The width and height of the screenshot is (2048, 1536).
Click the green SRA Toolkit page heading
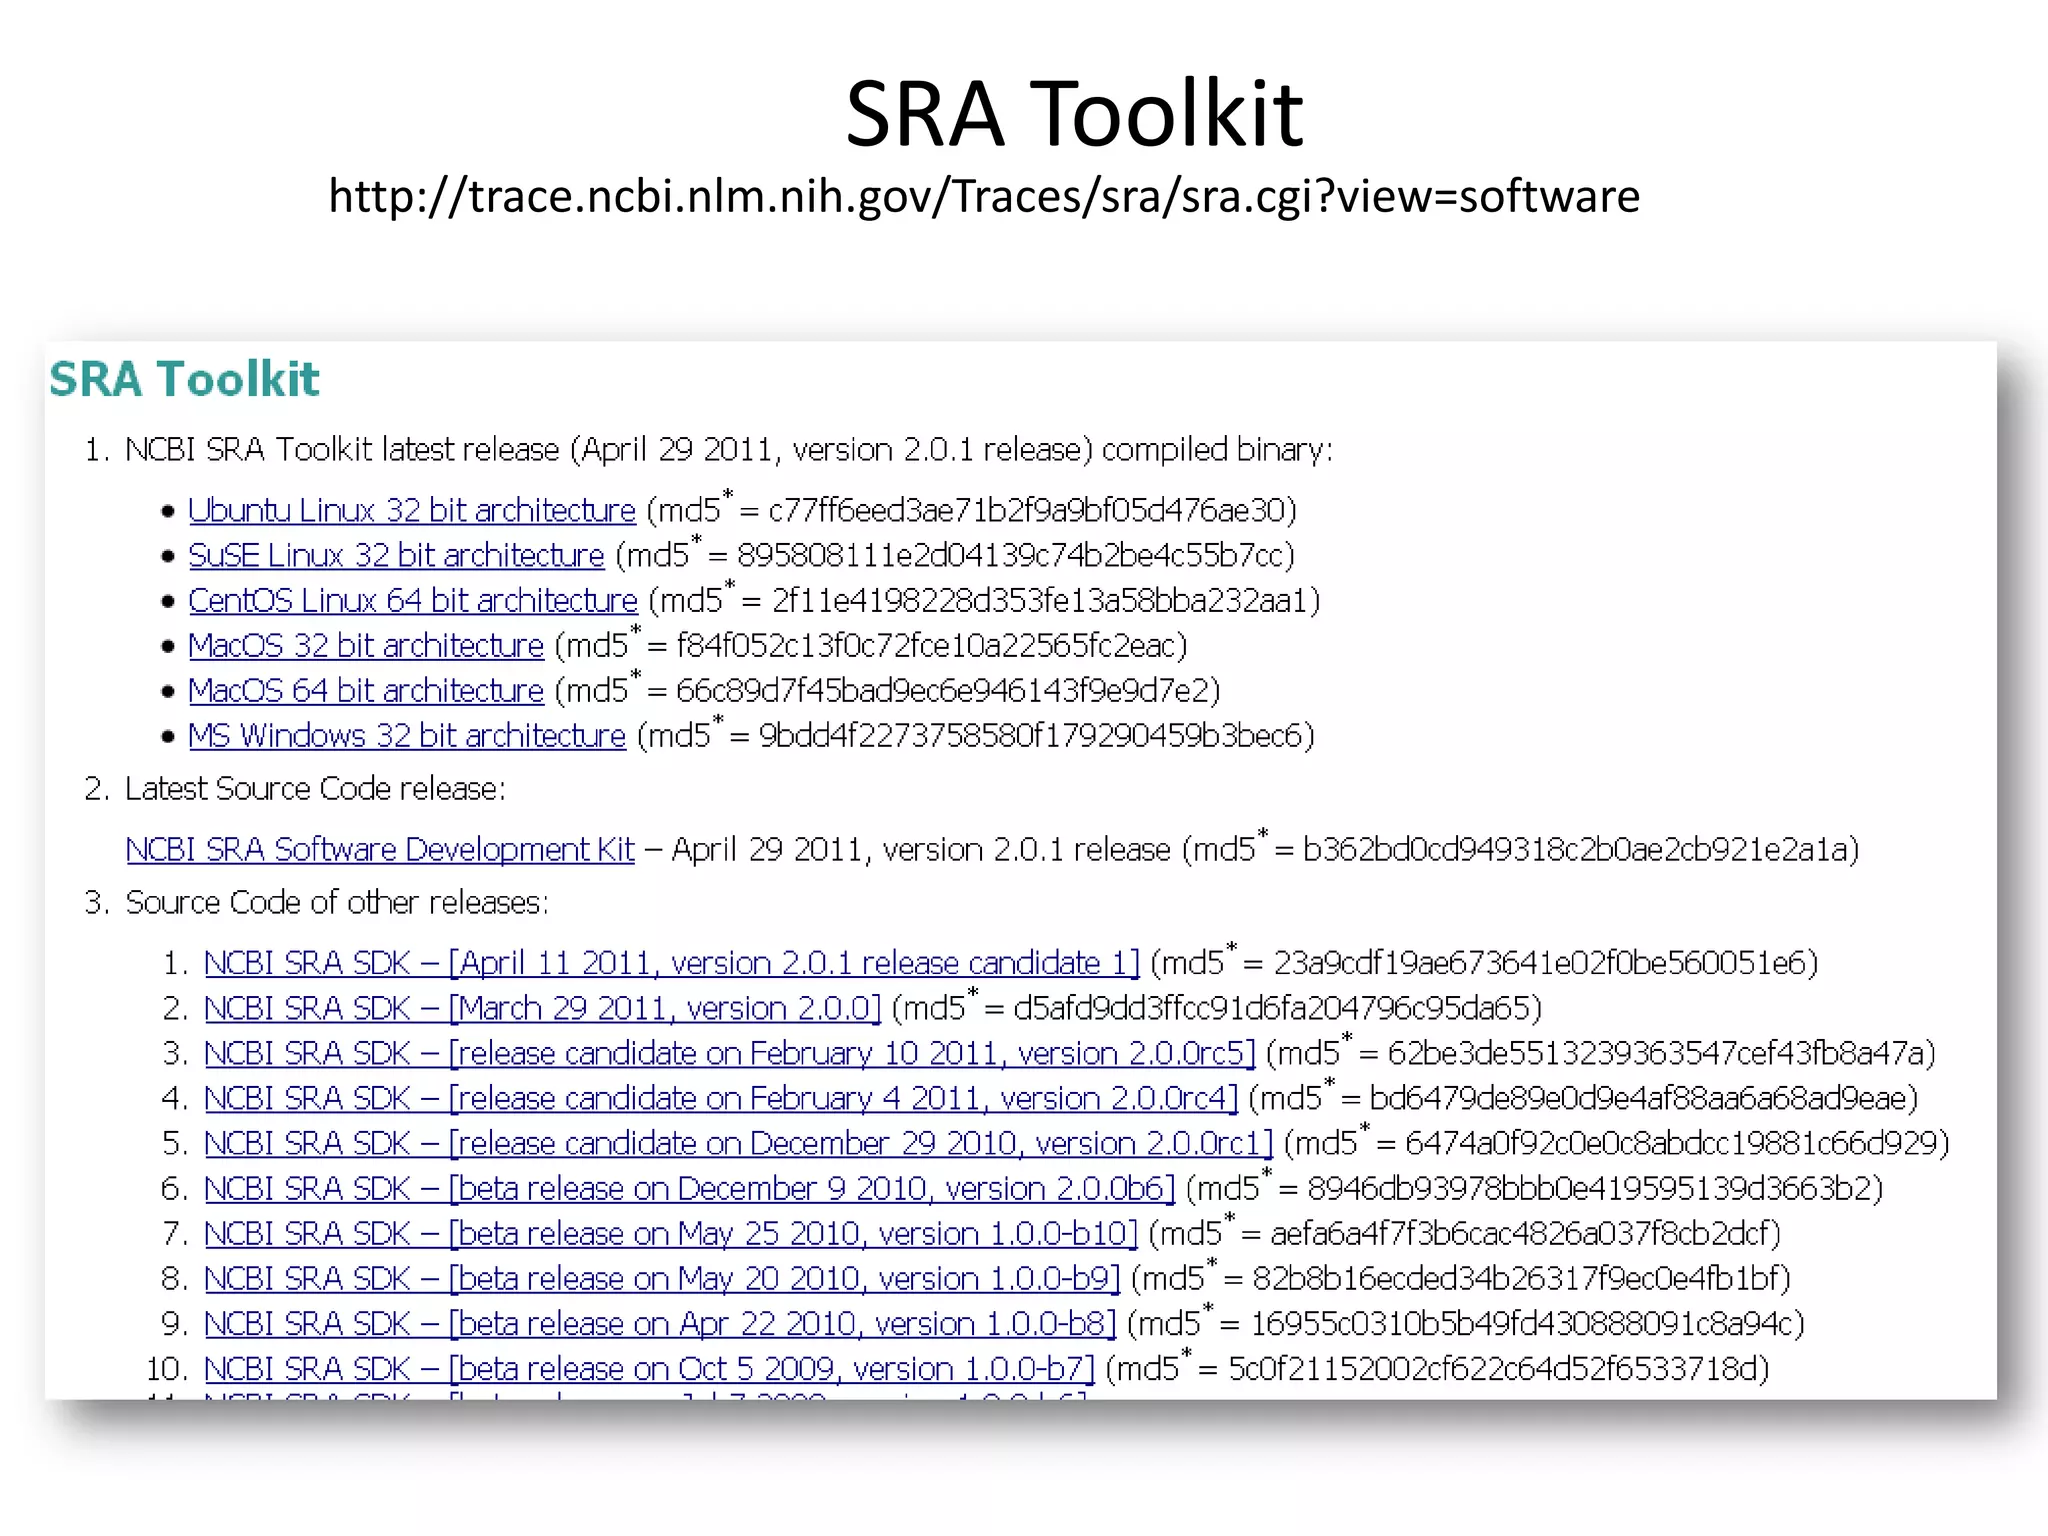pyautogui.click(x=184, y=380)
